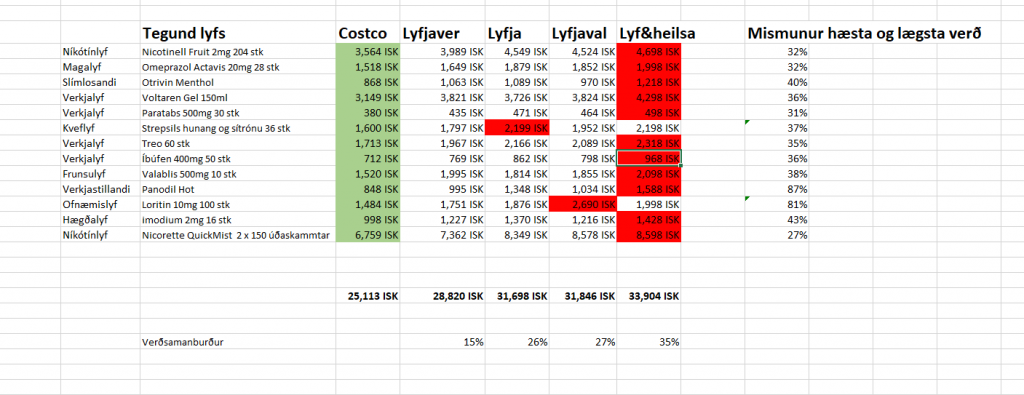The height and width of the screenshot is (395, 1024).
Task: Select the Omeprazol Actavis 20mg 28 stk cell
Action: tap(238, 67)
